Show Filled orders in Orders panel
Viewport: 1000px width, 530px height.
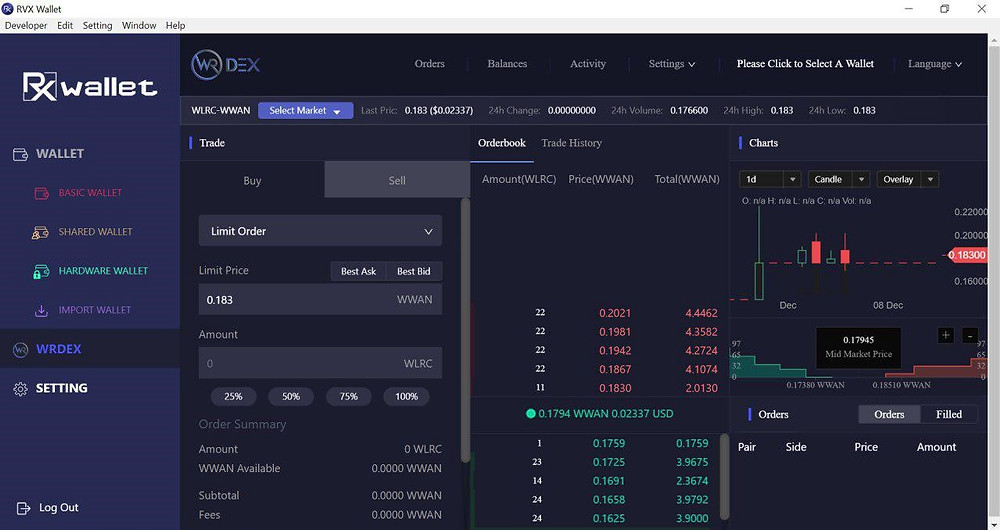[949, 414]
